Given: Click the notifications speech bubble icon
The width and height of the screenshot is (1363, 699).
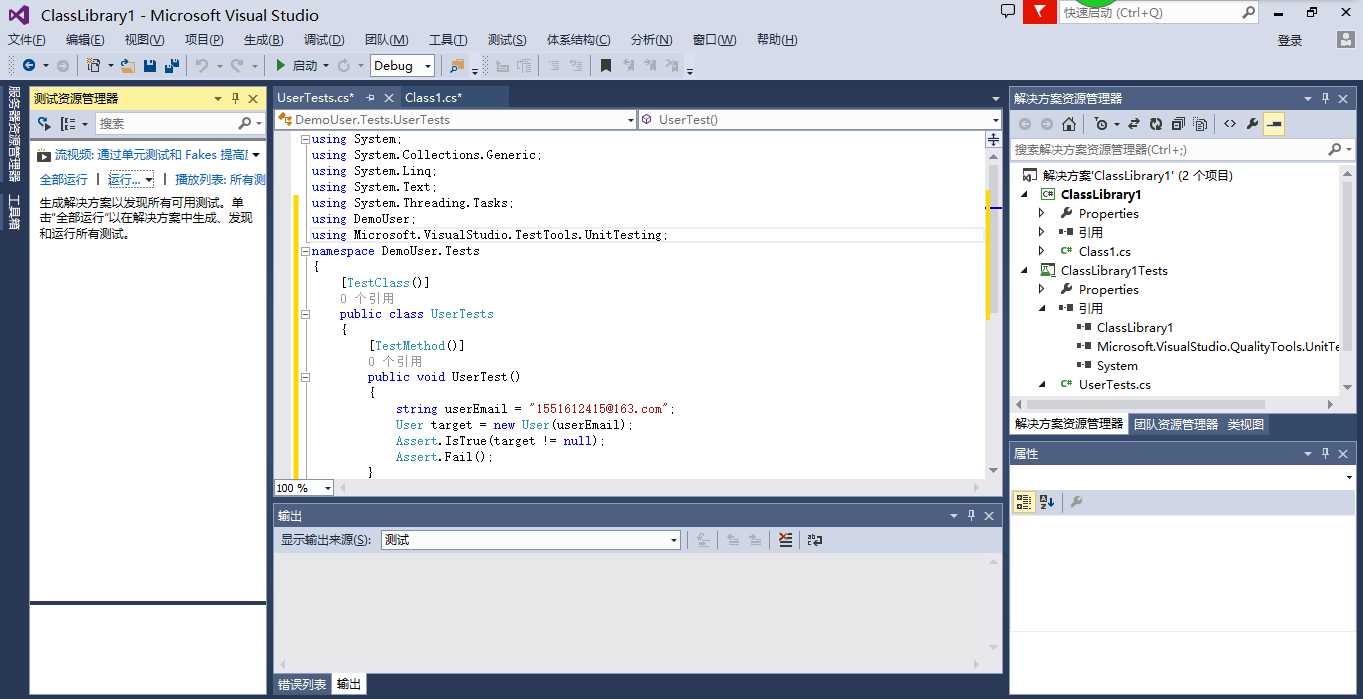Looking at the screenshot, I should (x=1008, y=11).
